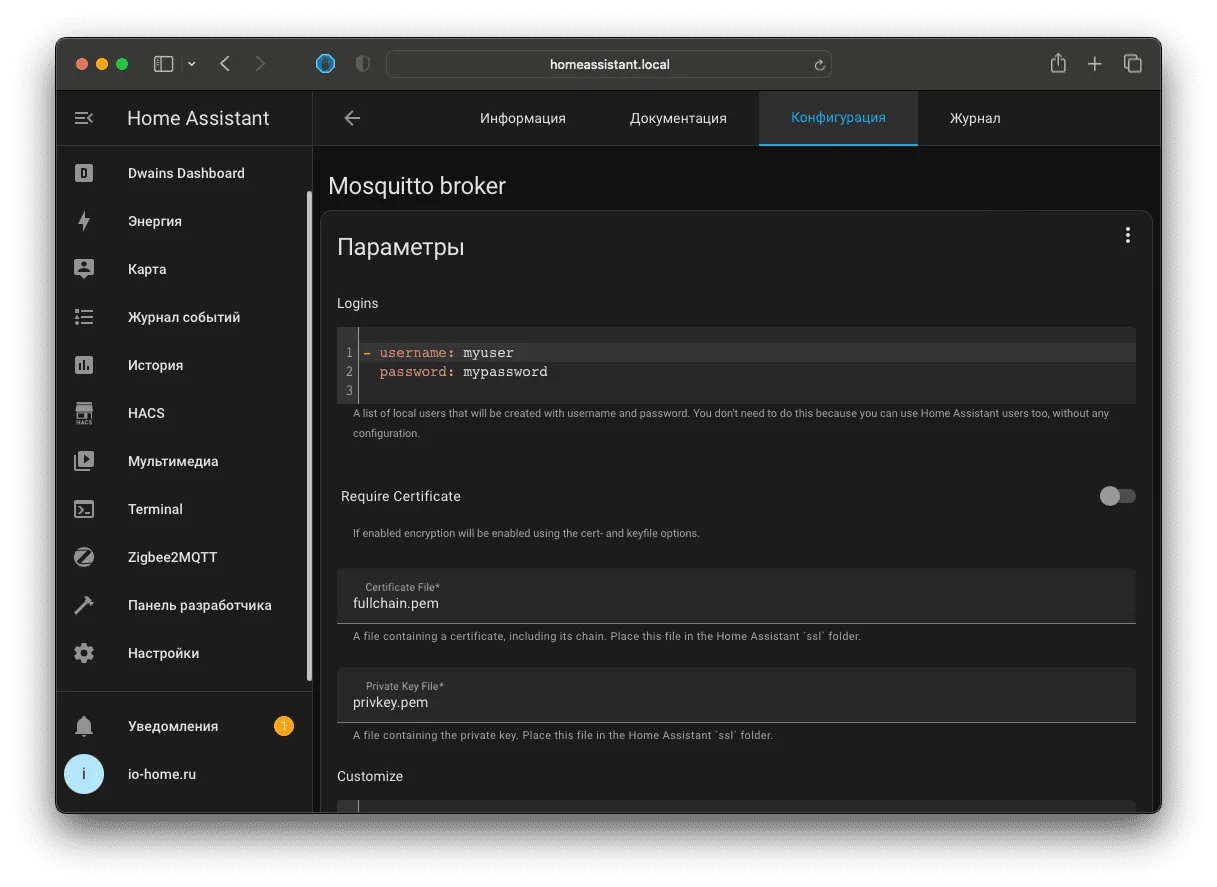Click the Уведомления bell icon
Viewport: 1217px width, 887px height.
84,726
